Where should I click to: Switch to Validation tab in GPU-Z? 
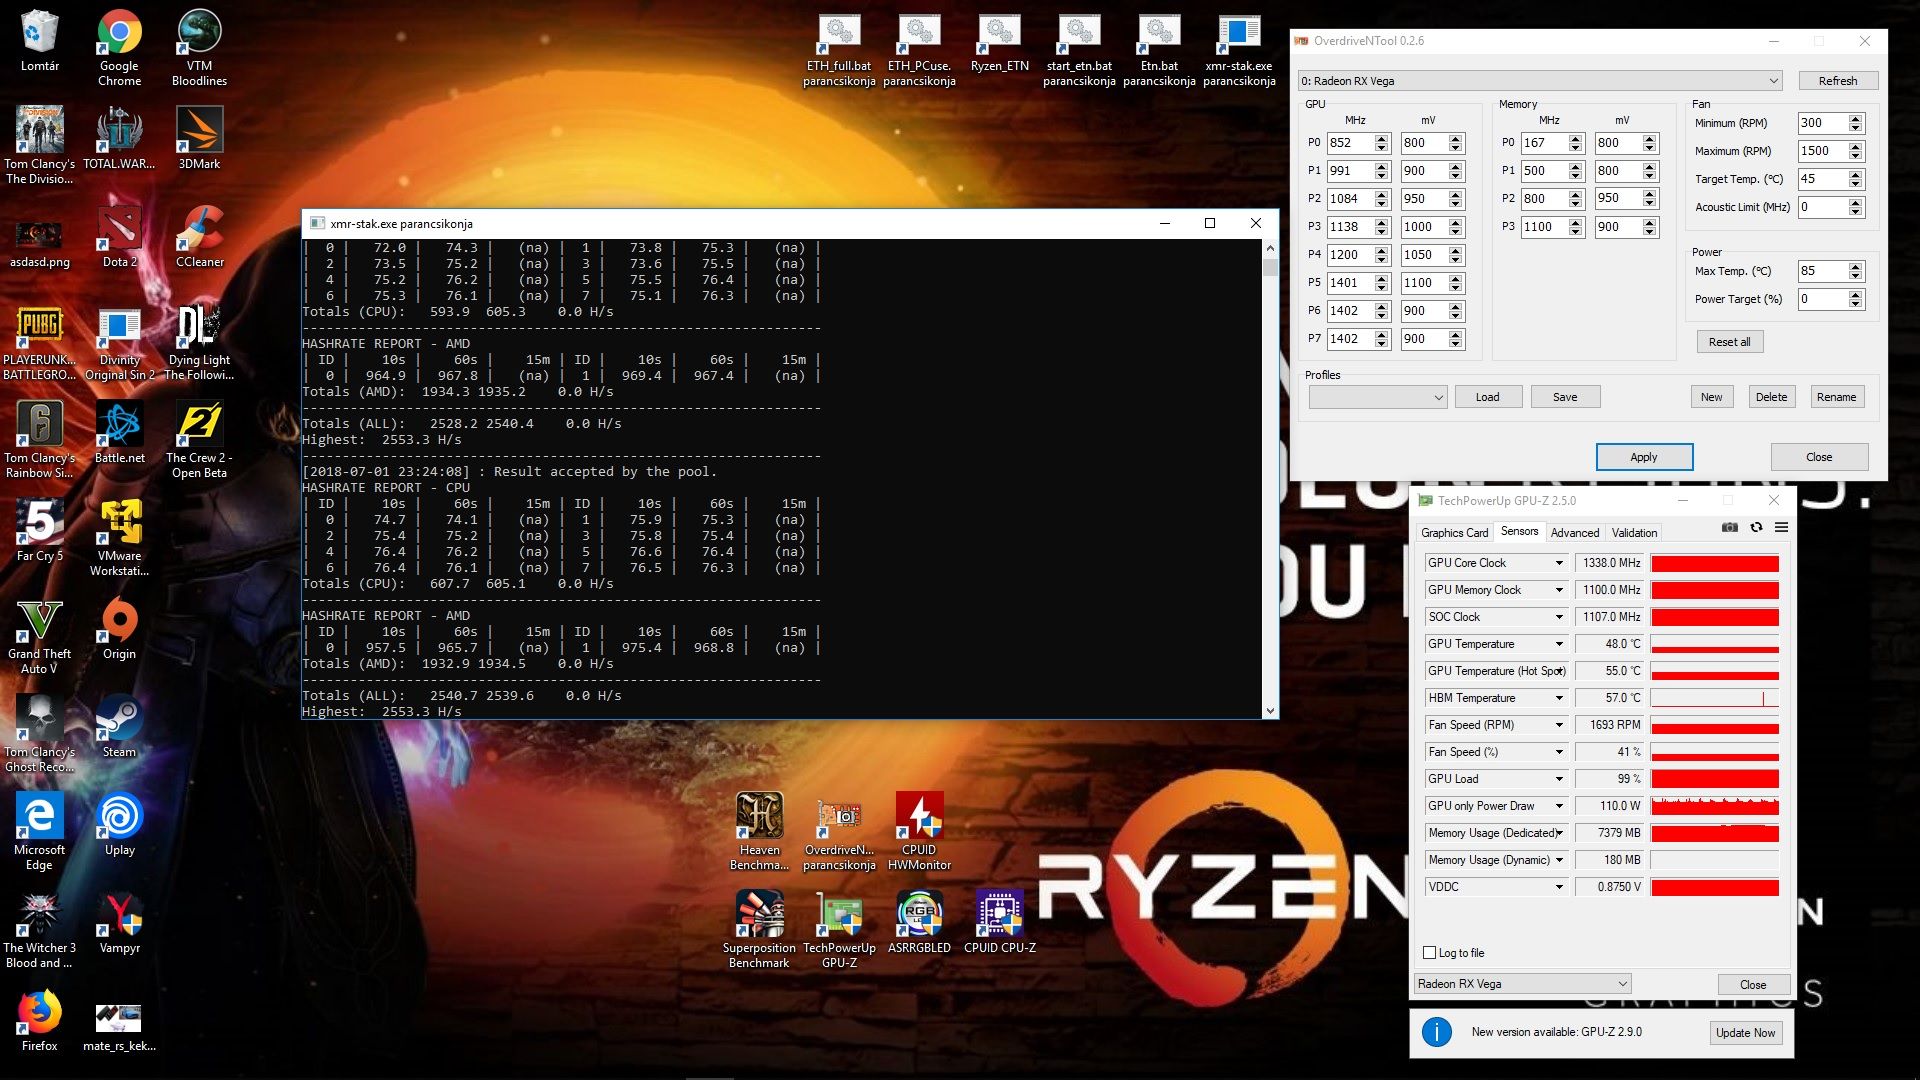coord(1634,533)
